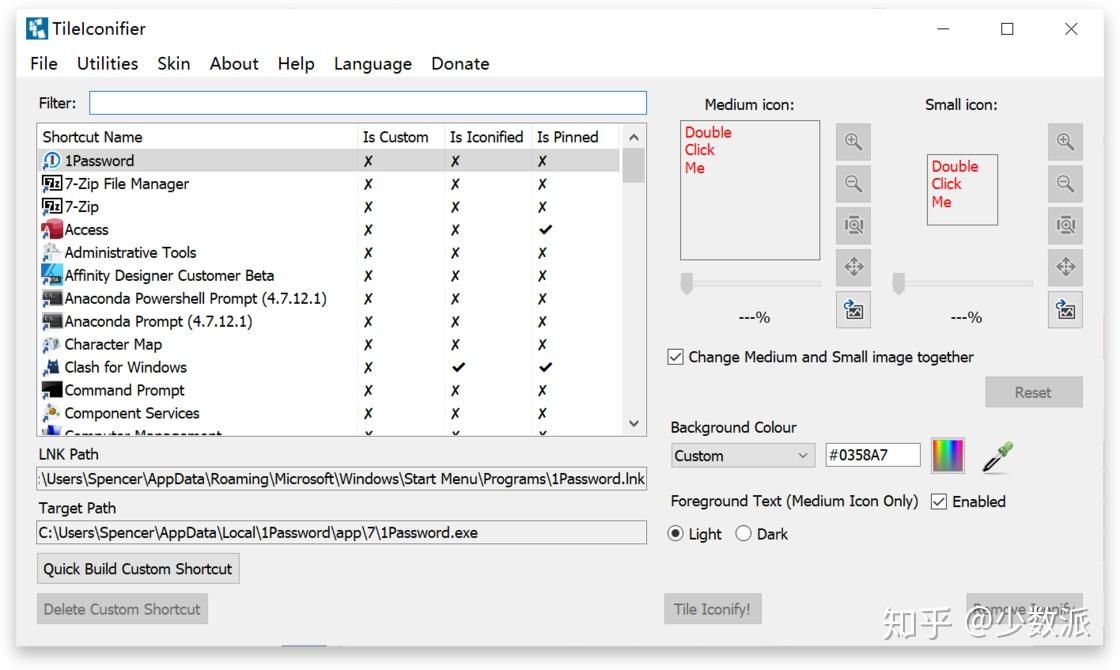
Task: Click the Anaconda Powershell Prompt icon
Action: [x=51, y=298]
